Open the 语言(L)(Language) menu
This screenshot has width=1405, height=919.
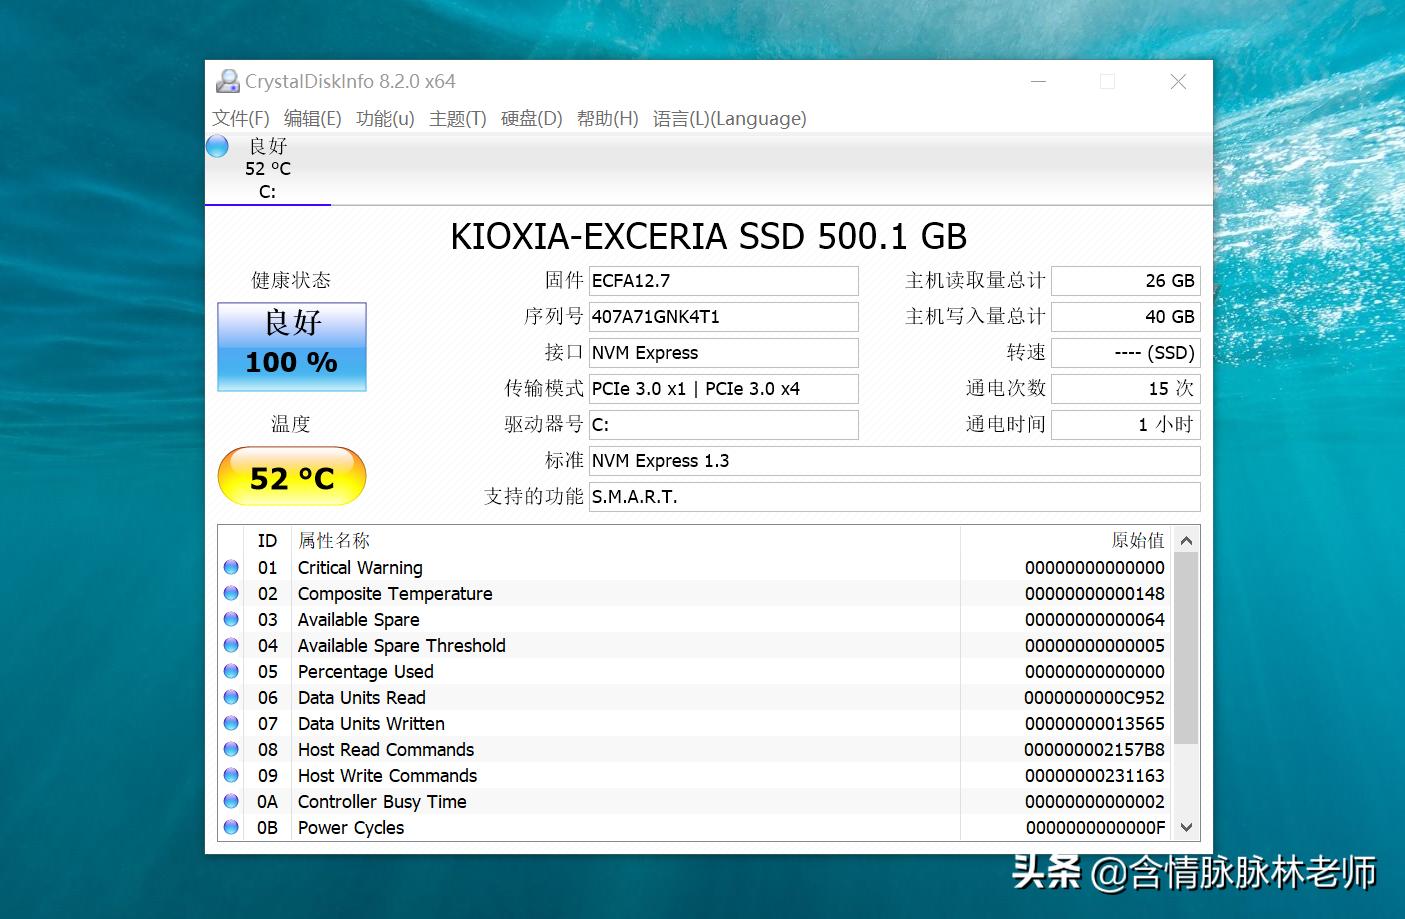click(729, 118)
